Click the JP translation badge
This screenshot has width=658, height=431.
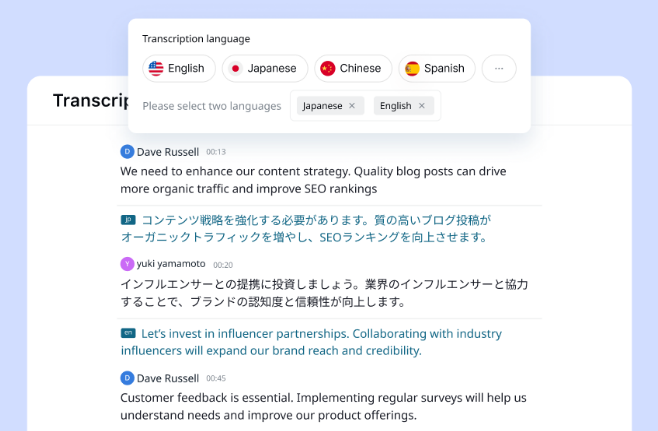click(x=128, y=219)
